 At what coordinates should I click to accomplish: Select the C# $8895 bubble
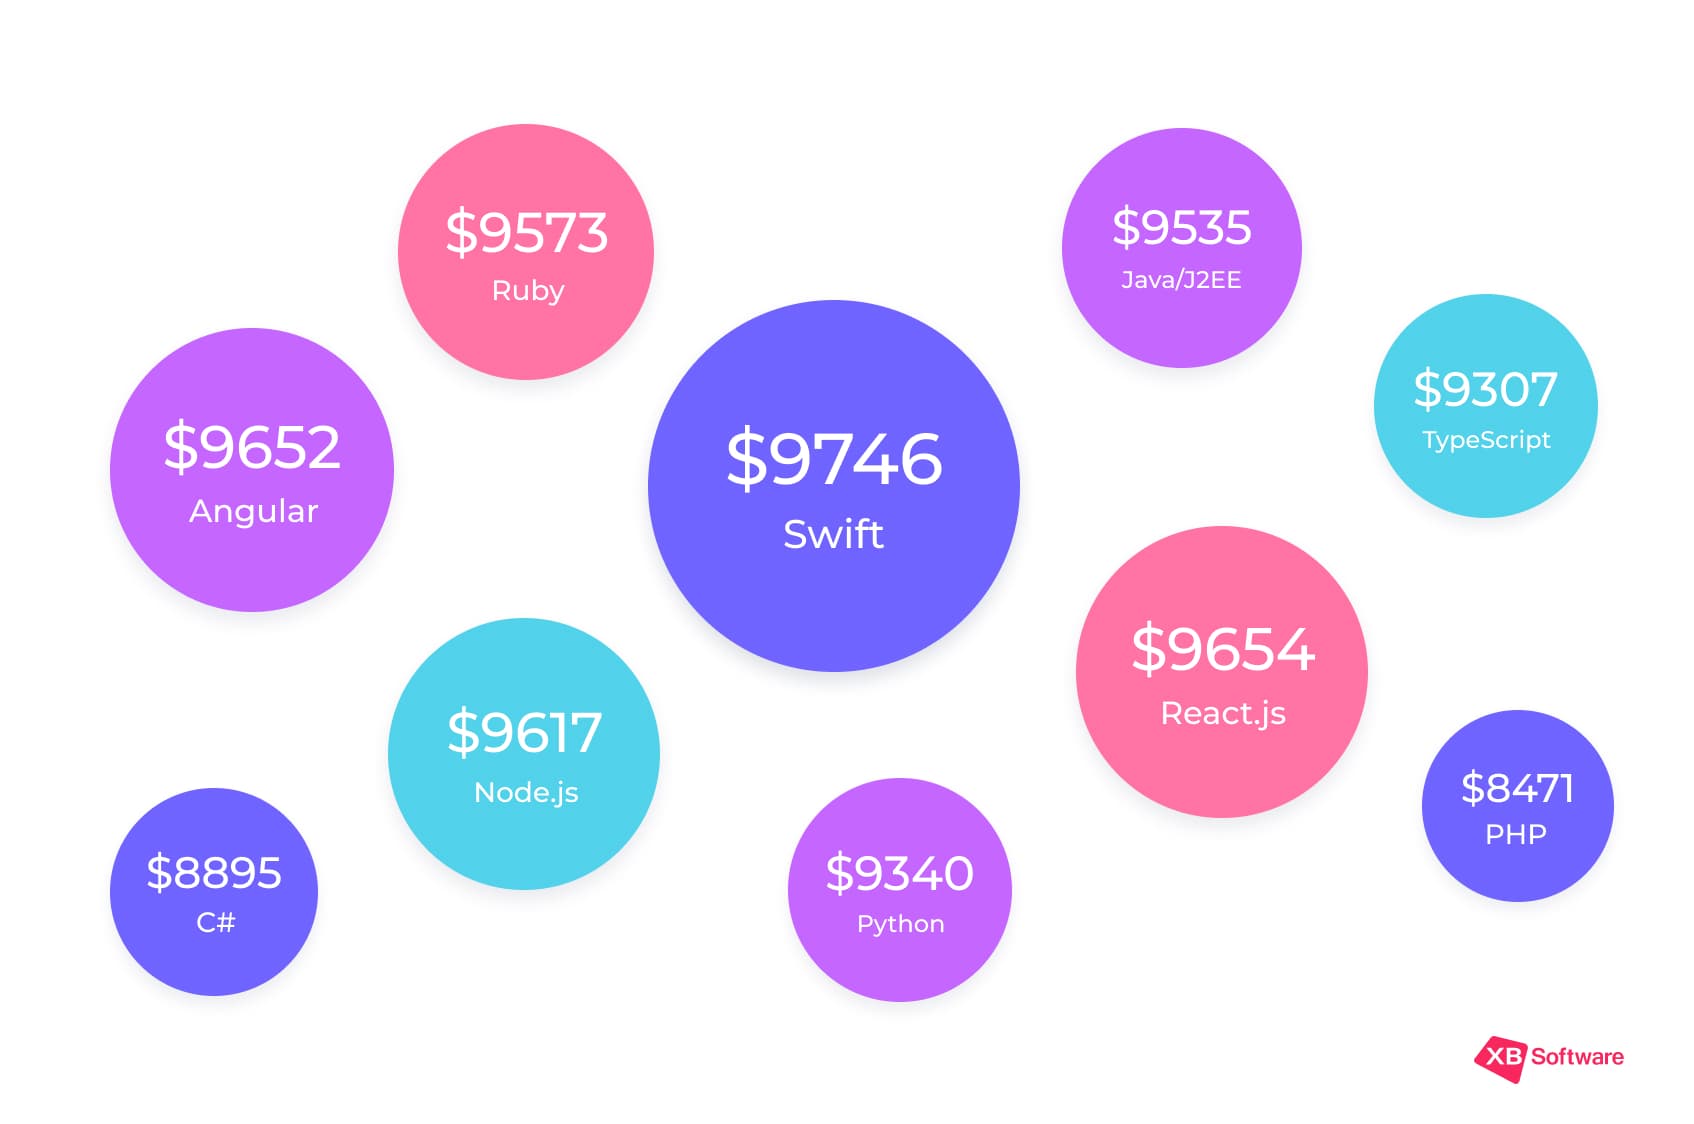pos(214,892)
